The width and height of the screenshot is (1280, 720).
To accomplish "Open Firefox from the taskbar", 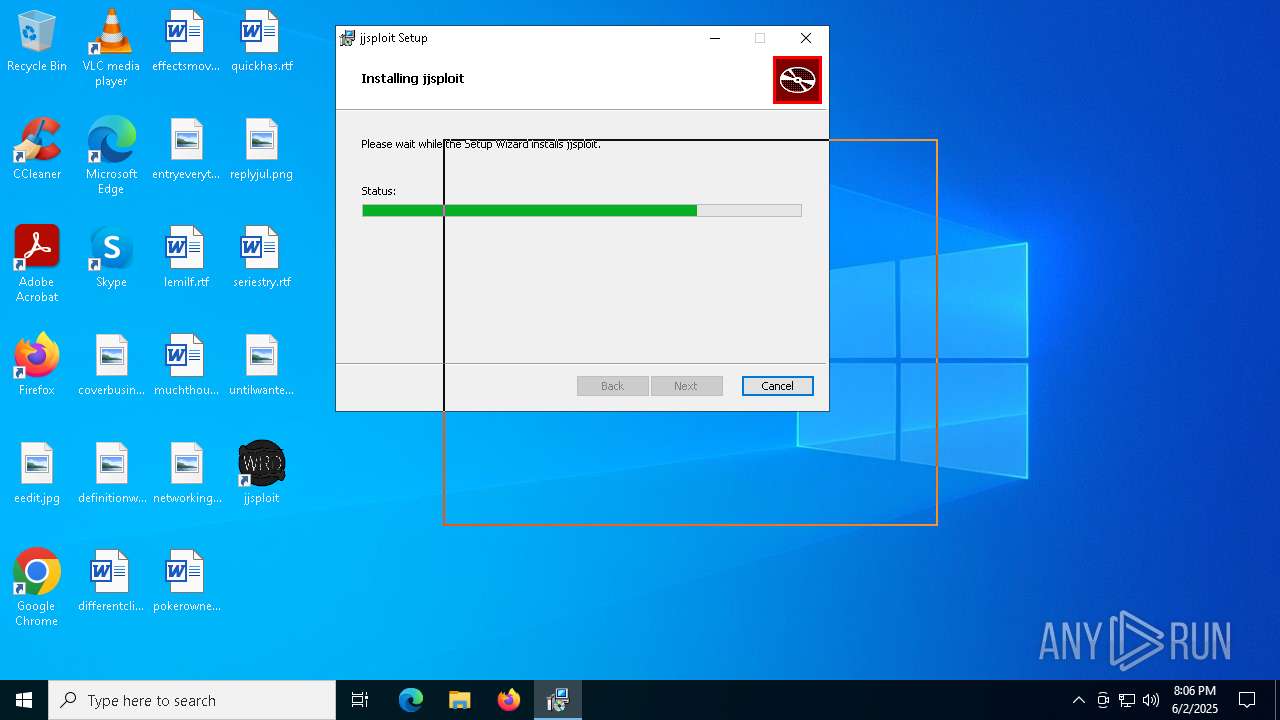I will pos(509,700).
